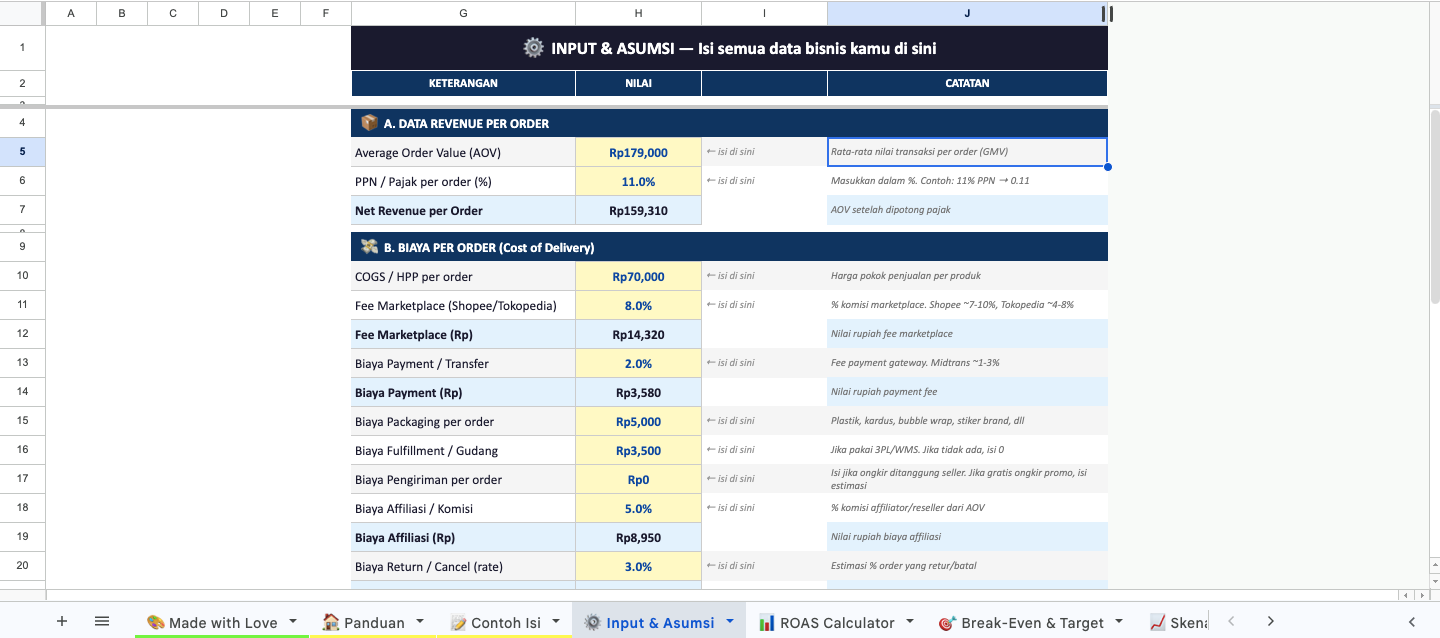Select row 10 header
1440x638 pixels.
click(x=22, y=276)
